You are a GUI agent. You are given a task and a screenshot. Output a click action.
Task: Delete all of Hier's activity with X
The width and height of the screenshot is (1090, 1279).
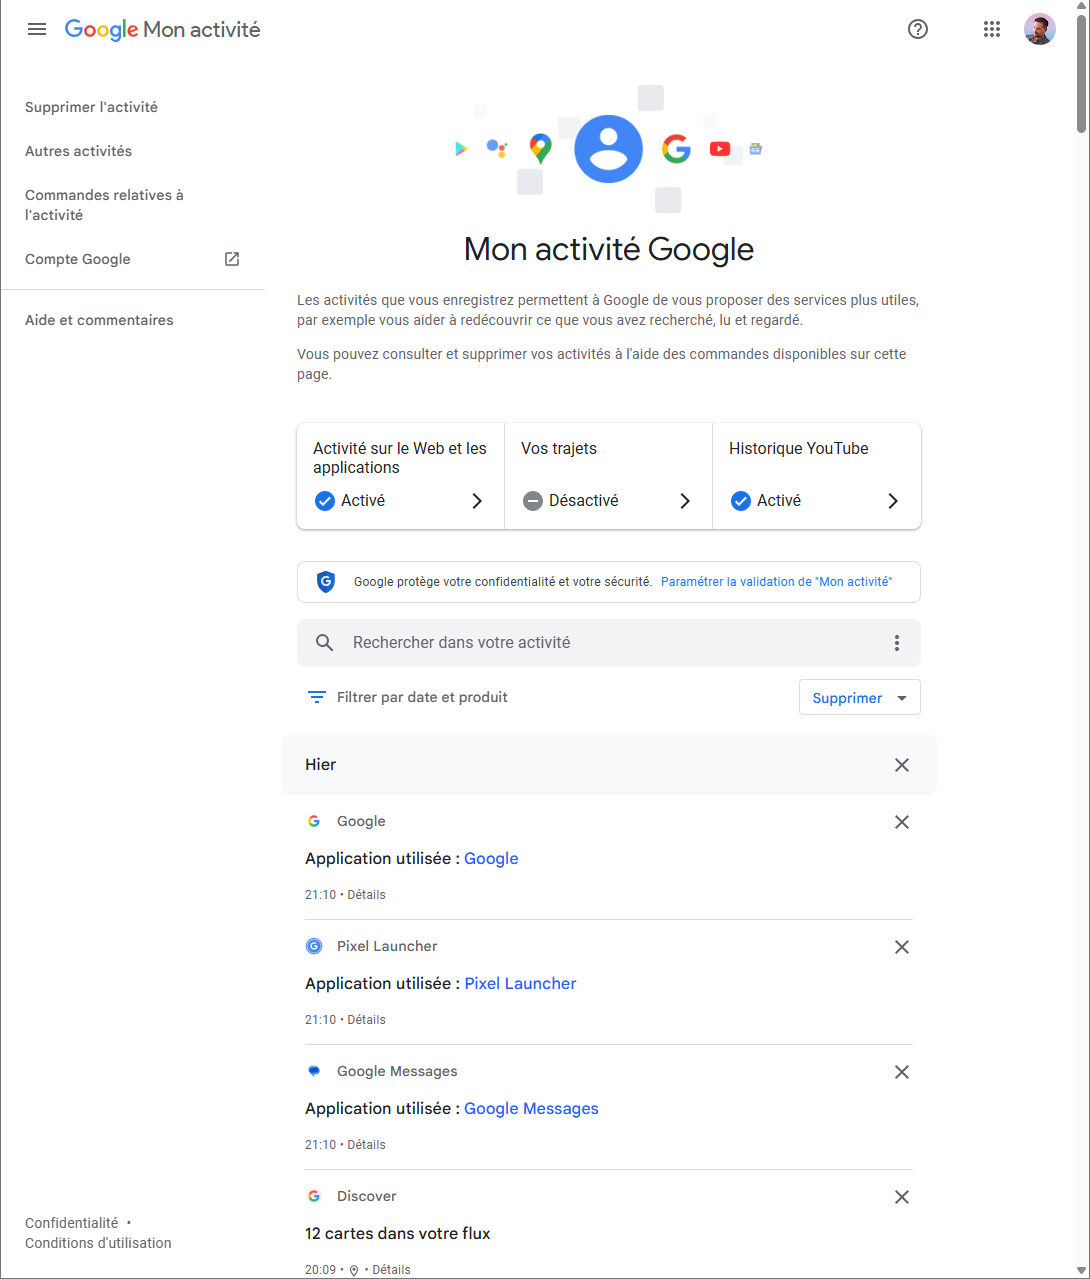[902, 765]
